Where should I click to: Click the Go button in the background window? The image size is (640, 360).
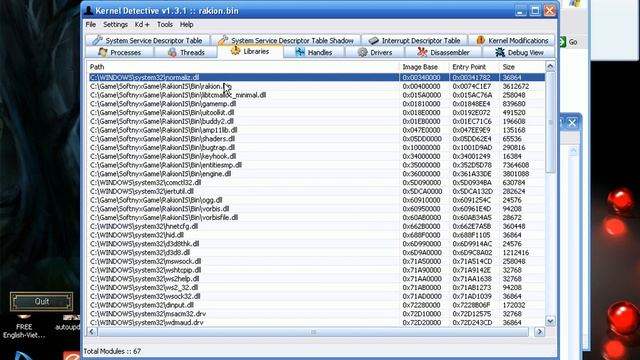tap(569, 42)
